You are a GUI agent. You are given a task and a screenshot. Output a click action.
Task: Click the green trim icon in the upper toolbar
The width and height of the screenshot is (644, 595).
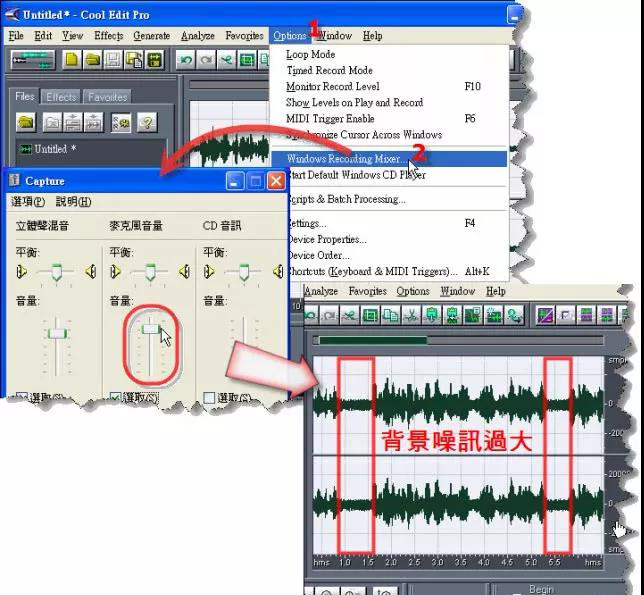pos(227,60)
